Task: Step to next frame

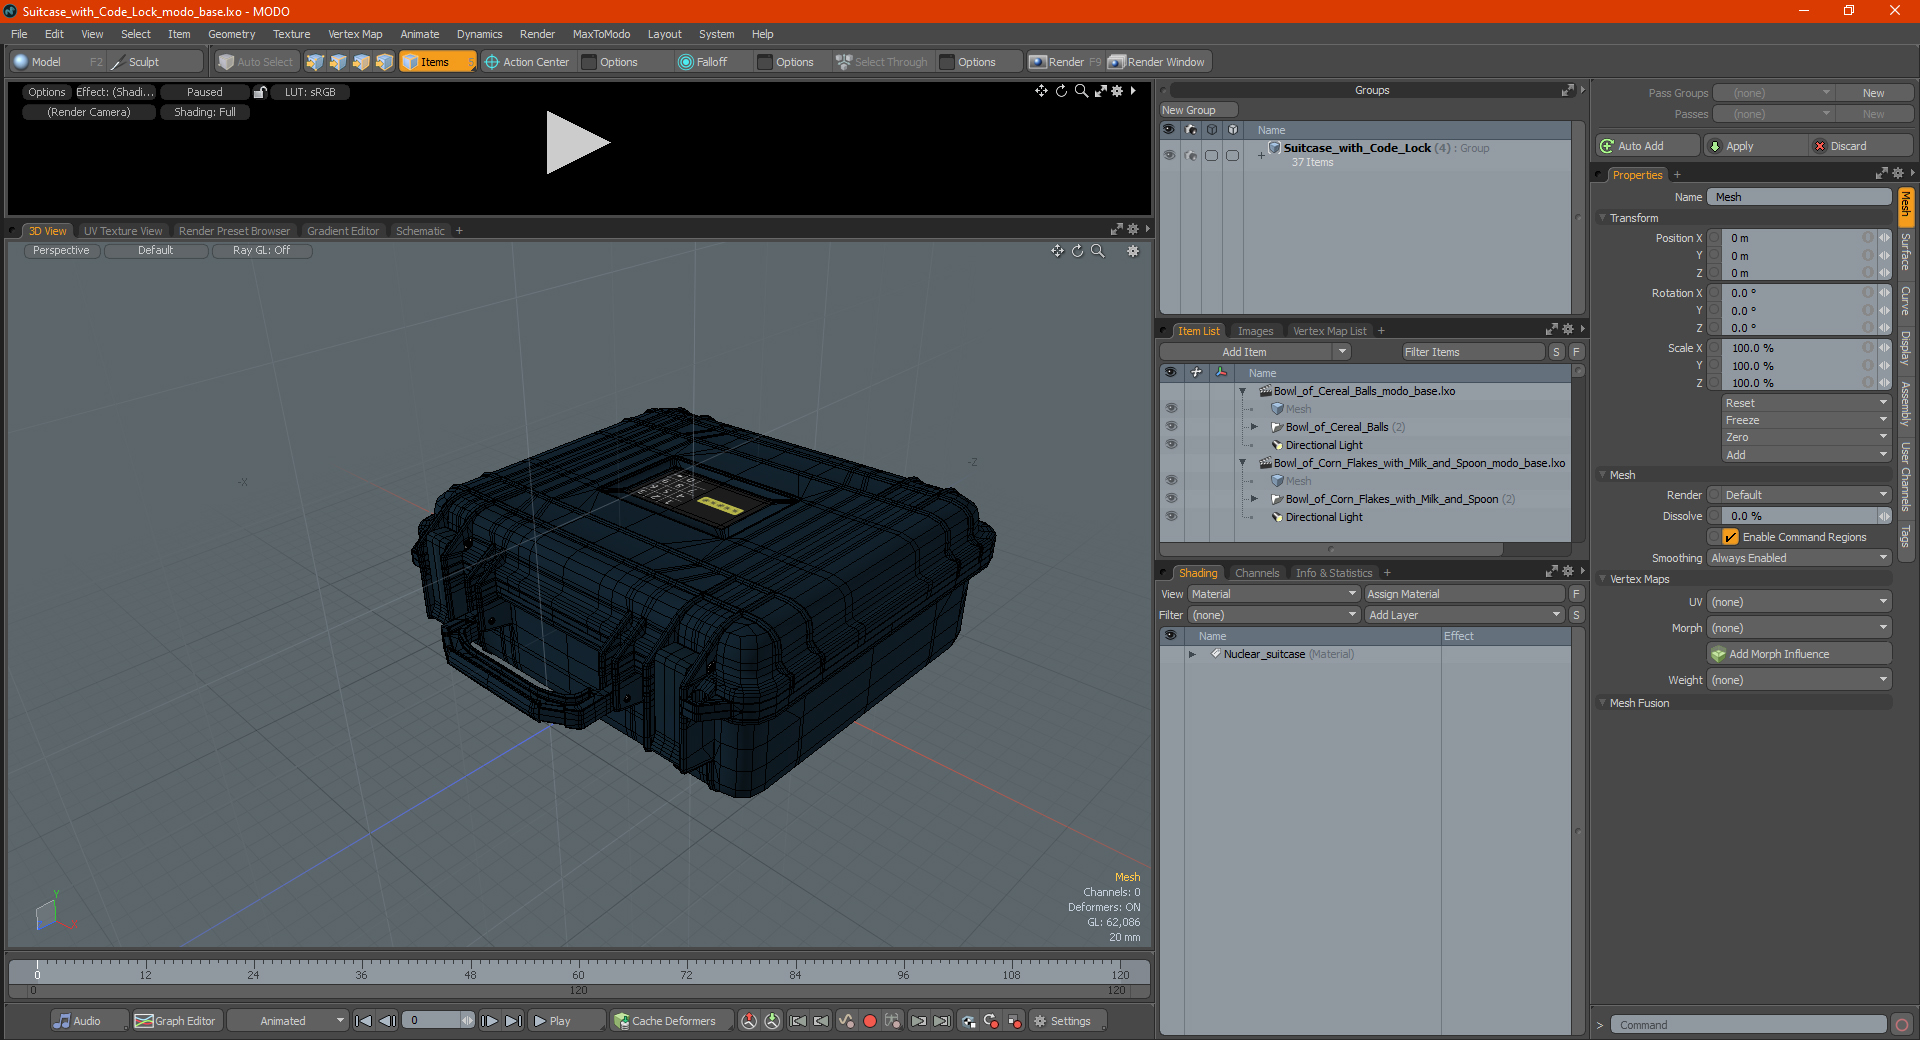Action: 489,1021
